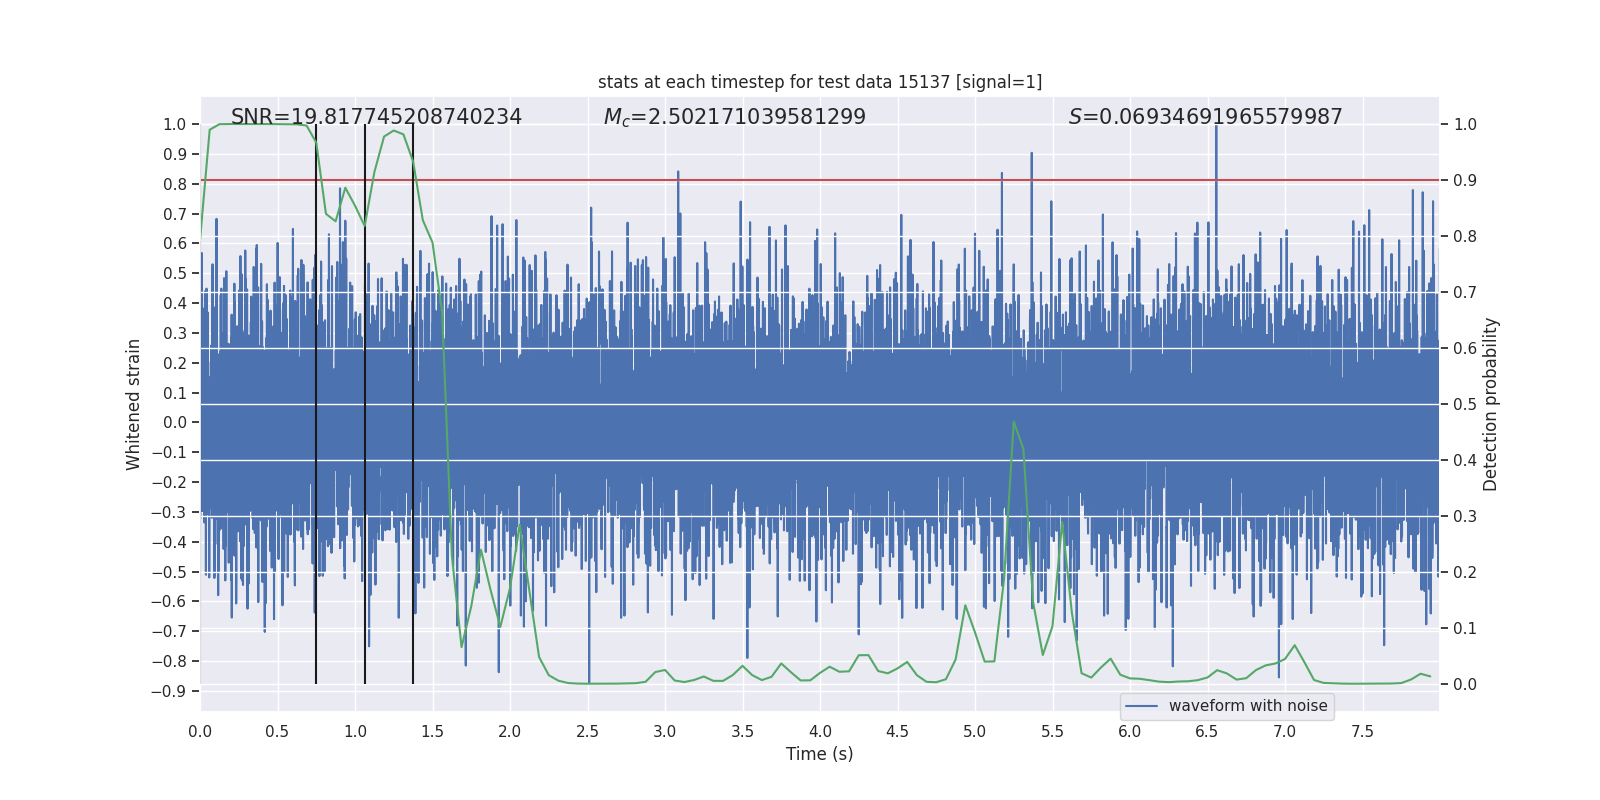Click the plot title text for test data 15137
The width and height of the screenshot is (1600, 800).
point(819,82)
